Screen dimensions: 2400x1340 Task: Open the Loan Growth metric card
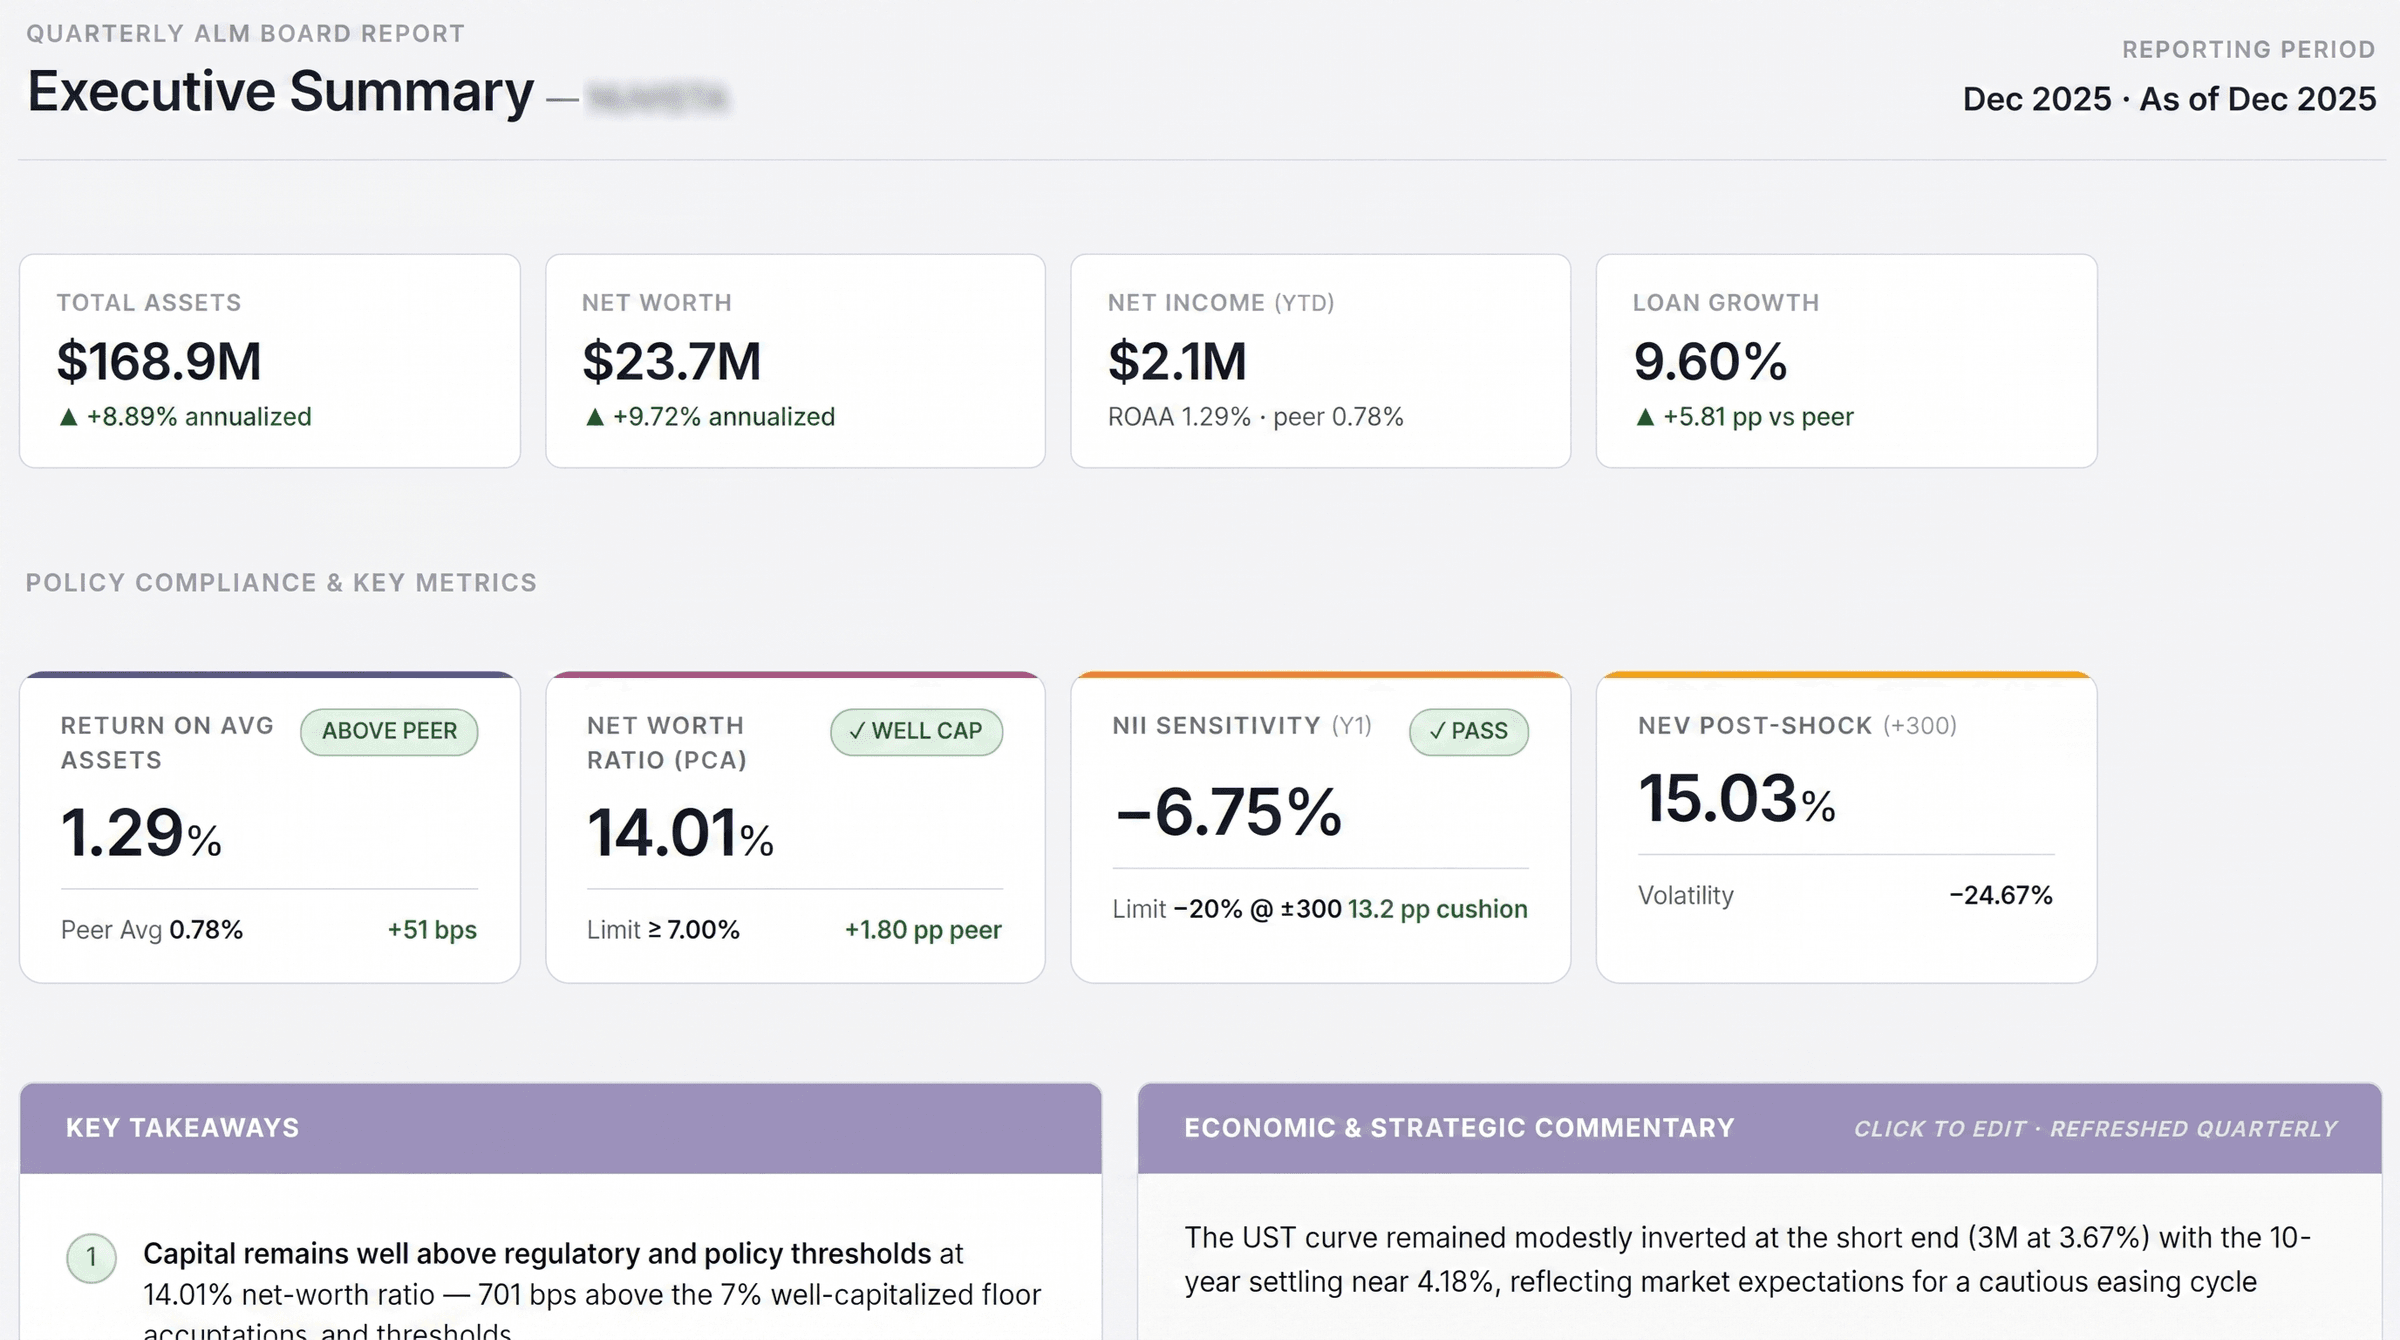1845,362
